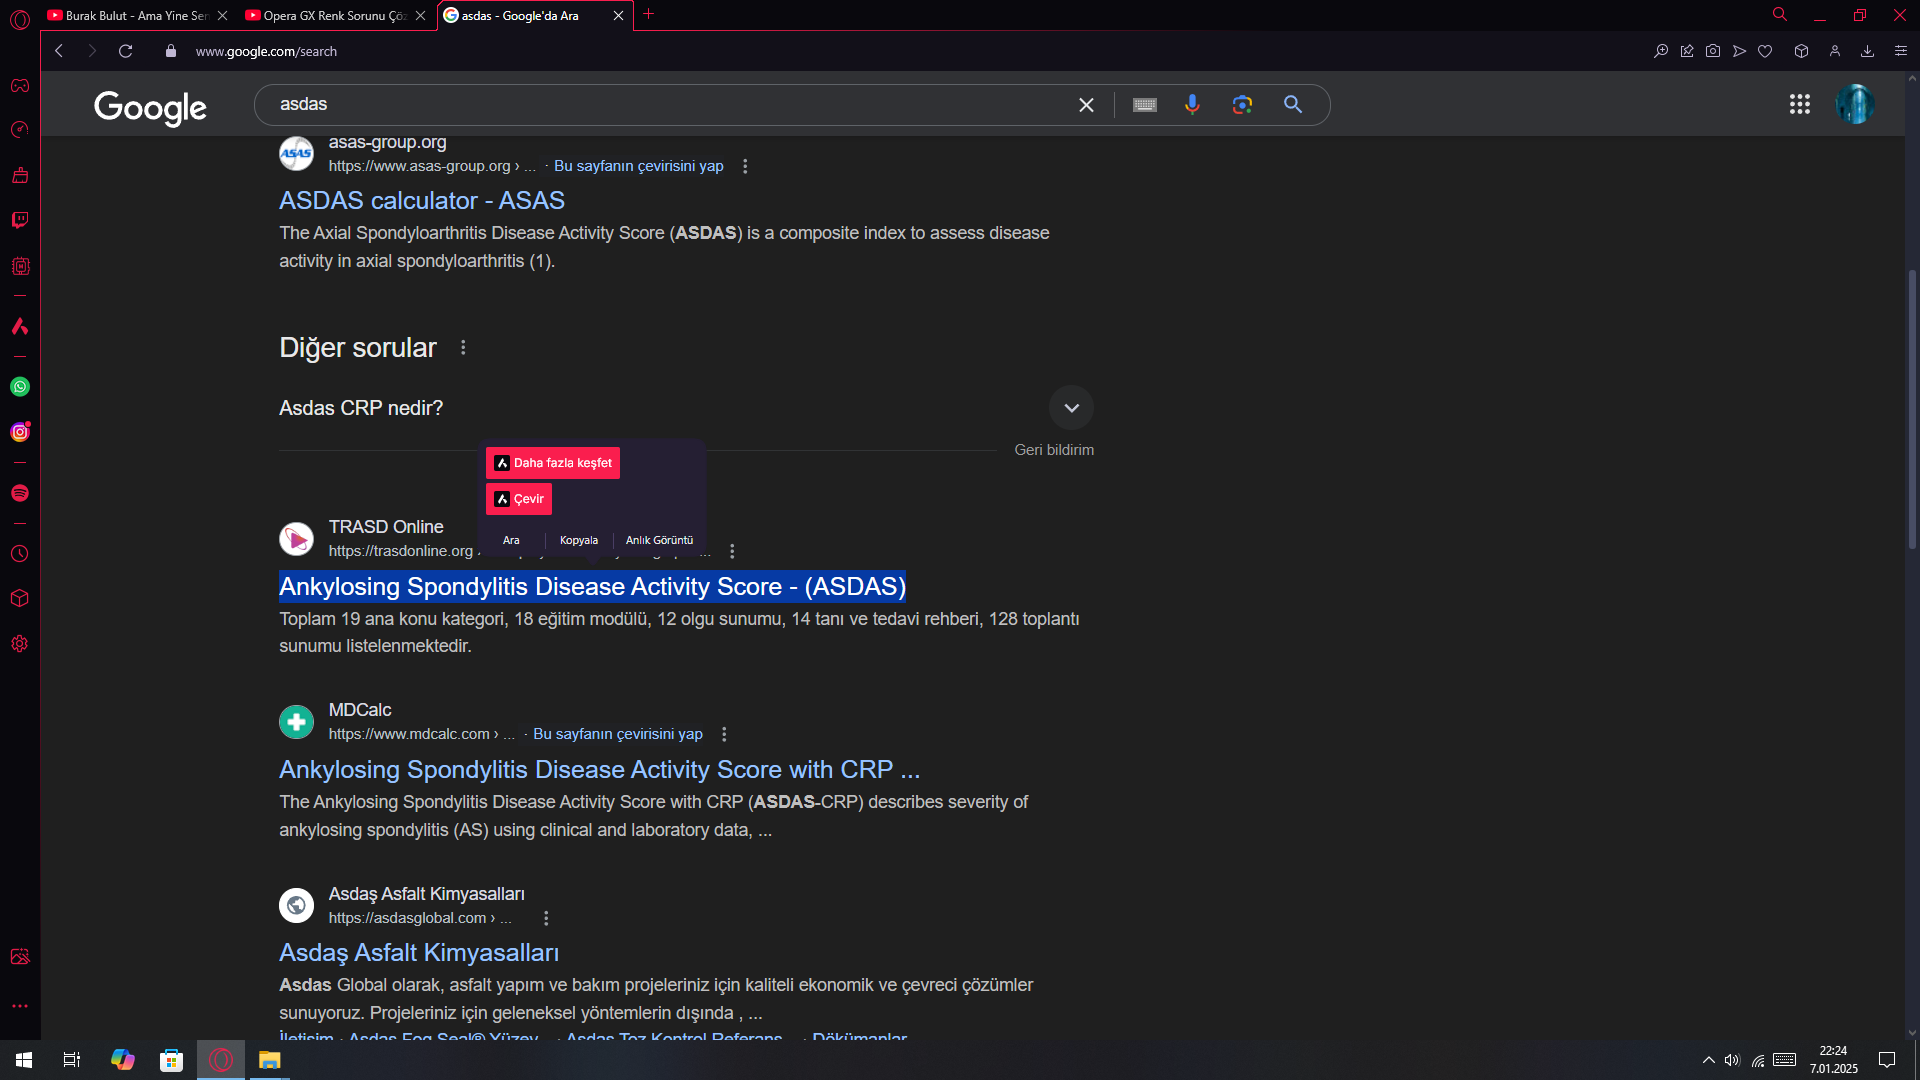Open three-dot menu for MDCalc result
The image size is (1920, 1080).
coord(724,734)
